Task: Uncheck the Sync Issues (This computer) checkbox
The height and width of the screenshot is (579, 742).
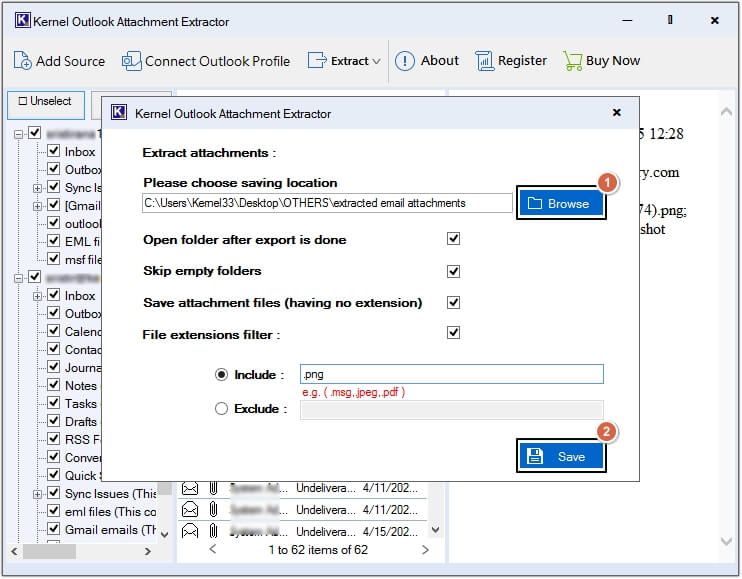Action: pyautogui.click(x=54, y=492)
